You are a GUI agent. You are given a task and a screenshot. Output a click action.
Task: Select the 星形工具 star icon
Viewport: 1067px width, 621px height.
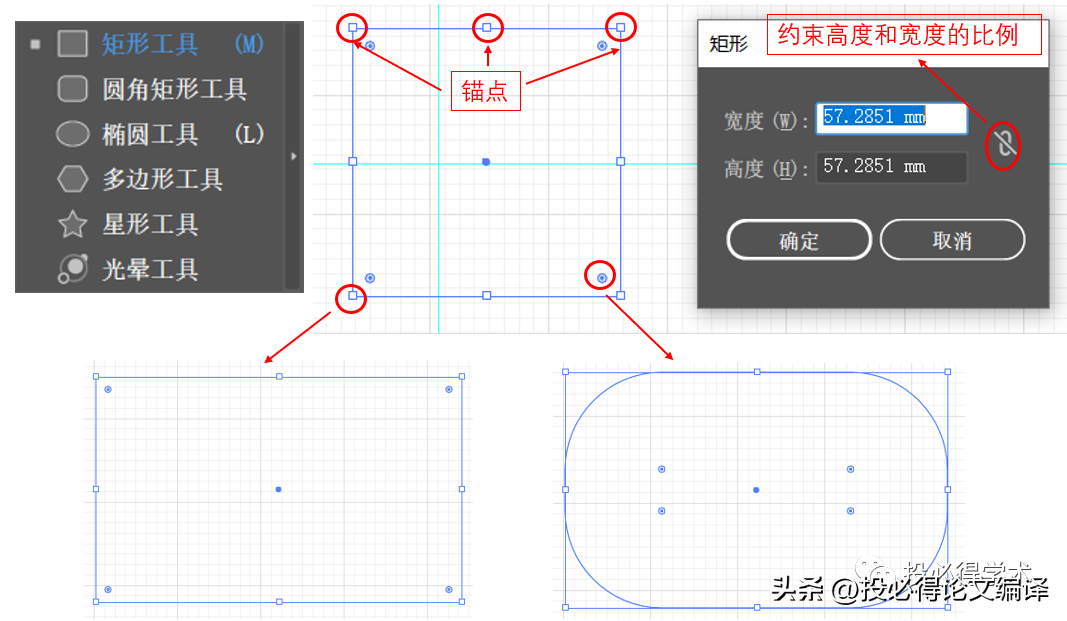72,224
